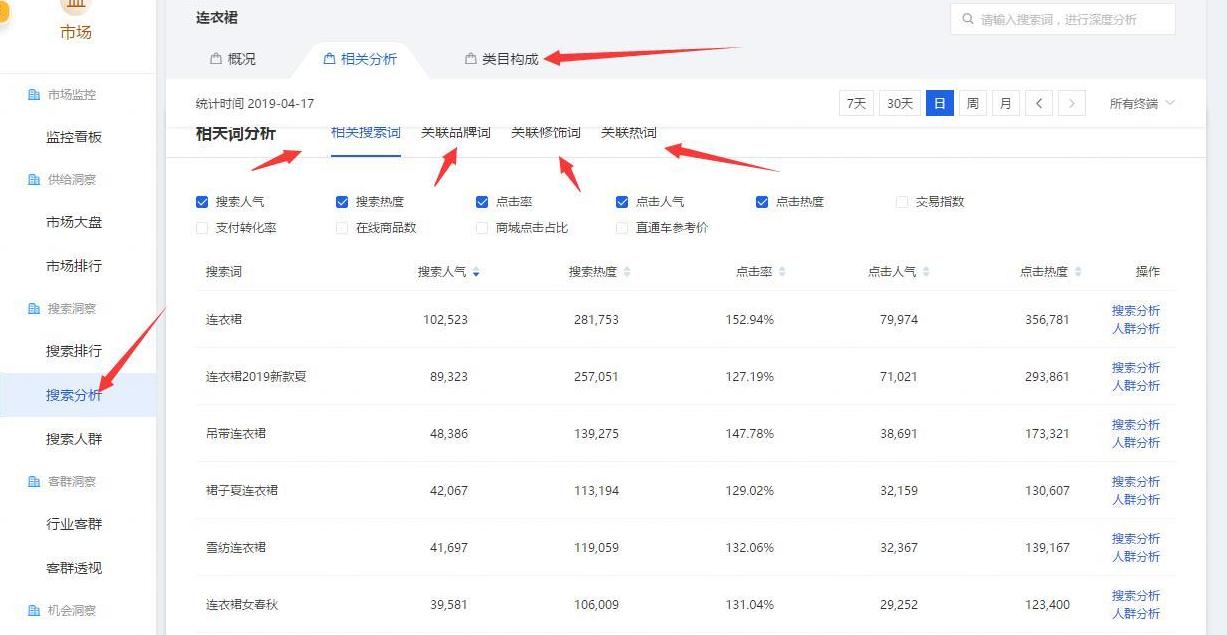Open the 机会洞察 sidebar icon
The image size is (1227, 635).
point(34,609)
